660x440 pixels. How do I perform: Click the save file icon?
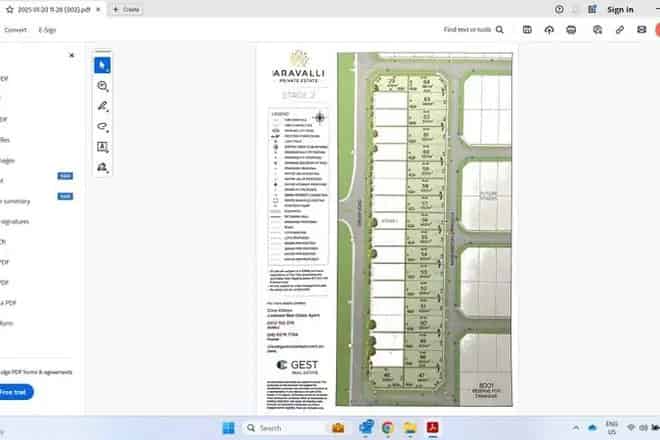click(527, 29)
